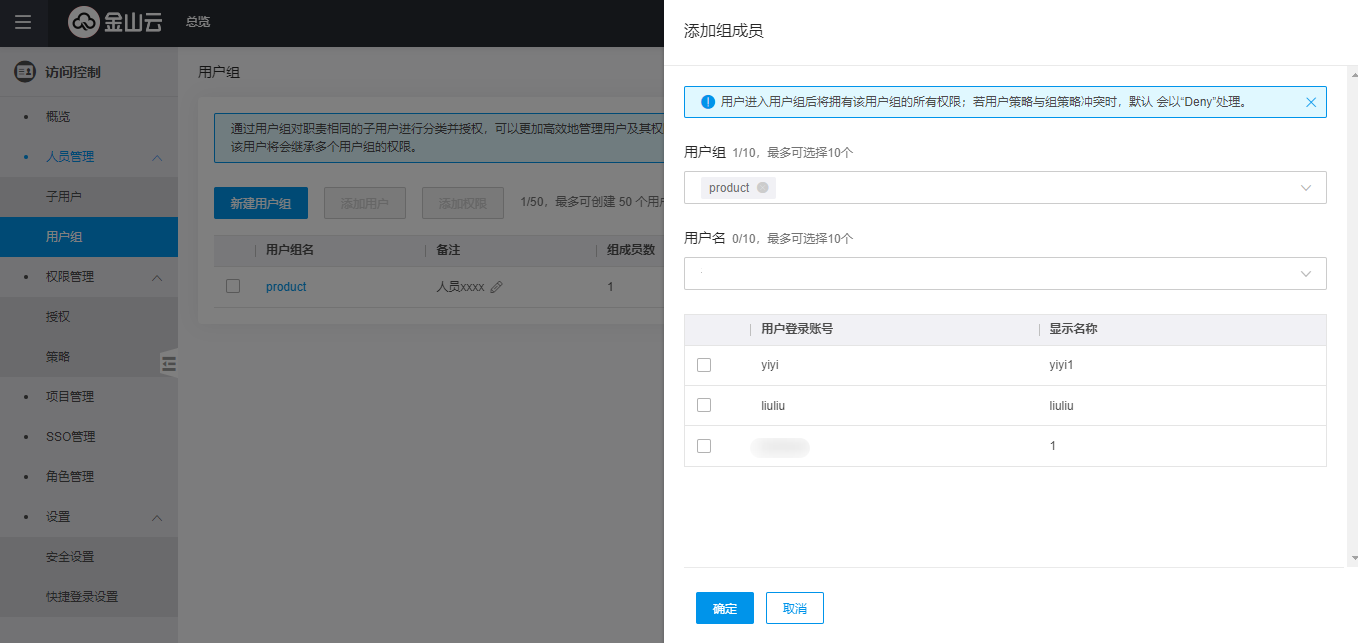
Task: Cancel with the 取消 button
Action: click(x=795, y=608)
